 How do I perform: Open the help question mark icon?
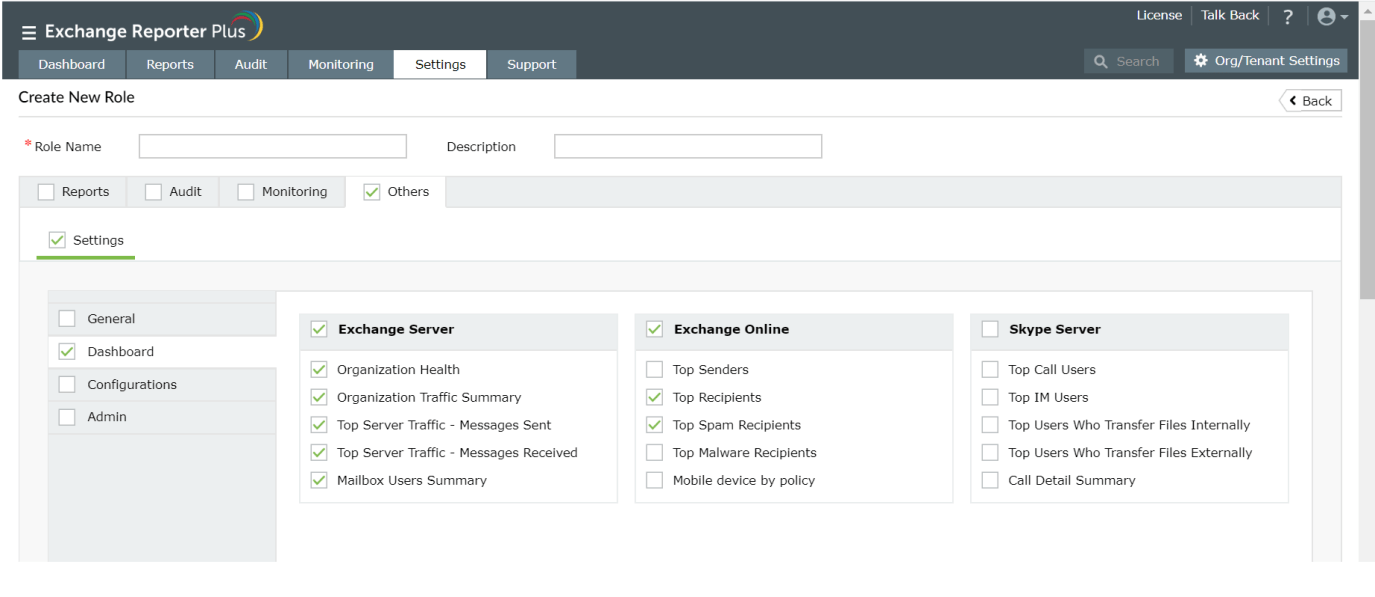tap(1288, 17)
